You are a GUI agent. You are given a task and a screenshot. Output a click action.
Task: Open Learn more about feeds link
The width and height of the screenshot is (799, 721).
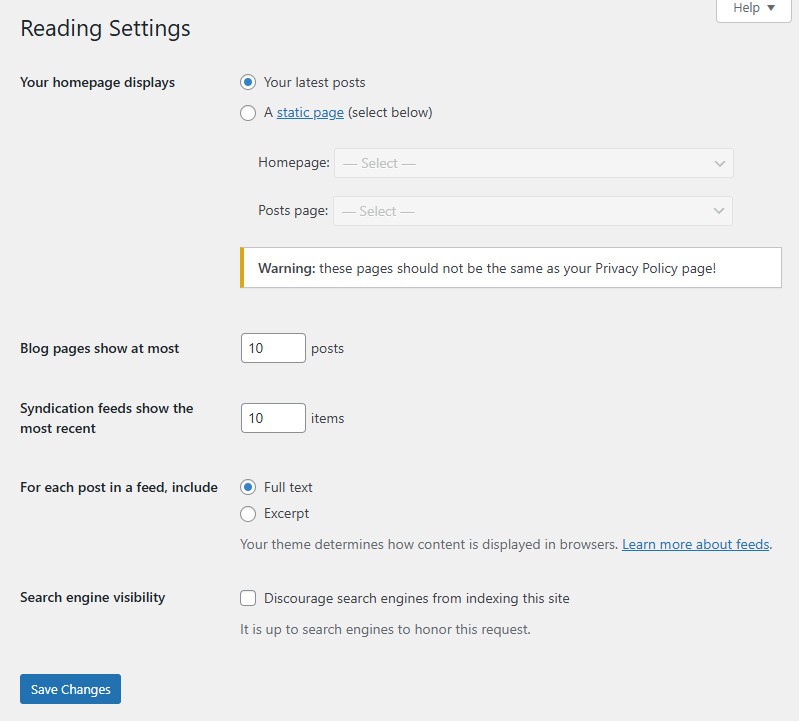point(696,544)
